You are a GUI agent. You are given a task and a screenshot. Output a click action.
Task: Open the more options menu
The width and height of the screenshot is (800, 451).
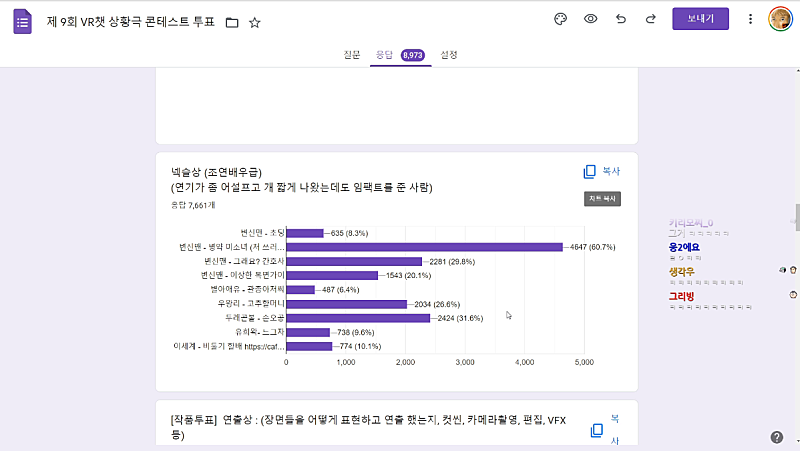(751, 19)
